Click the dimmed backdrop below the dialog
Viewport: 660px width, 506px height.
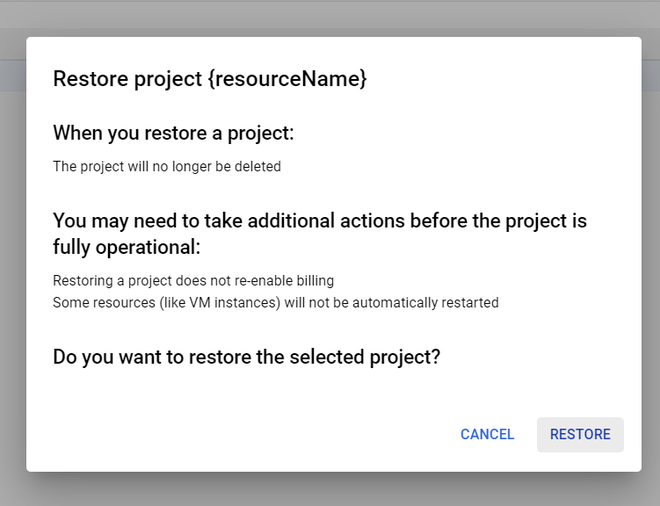coord(330,490)
